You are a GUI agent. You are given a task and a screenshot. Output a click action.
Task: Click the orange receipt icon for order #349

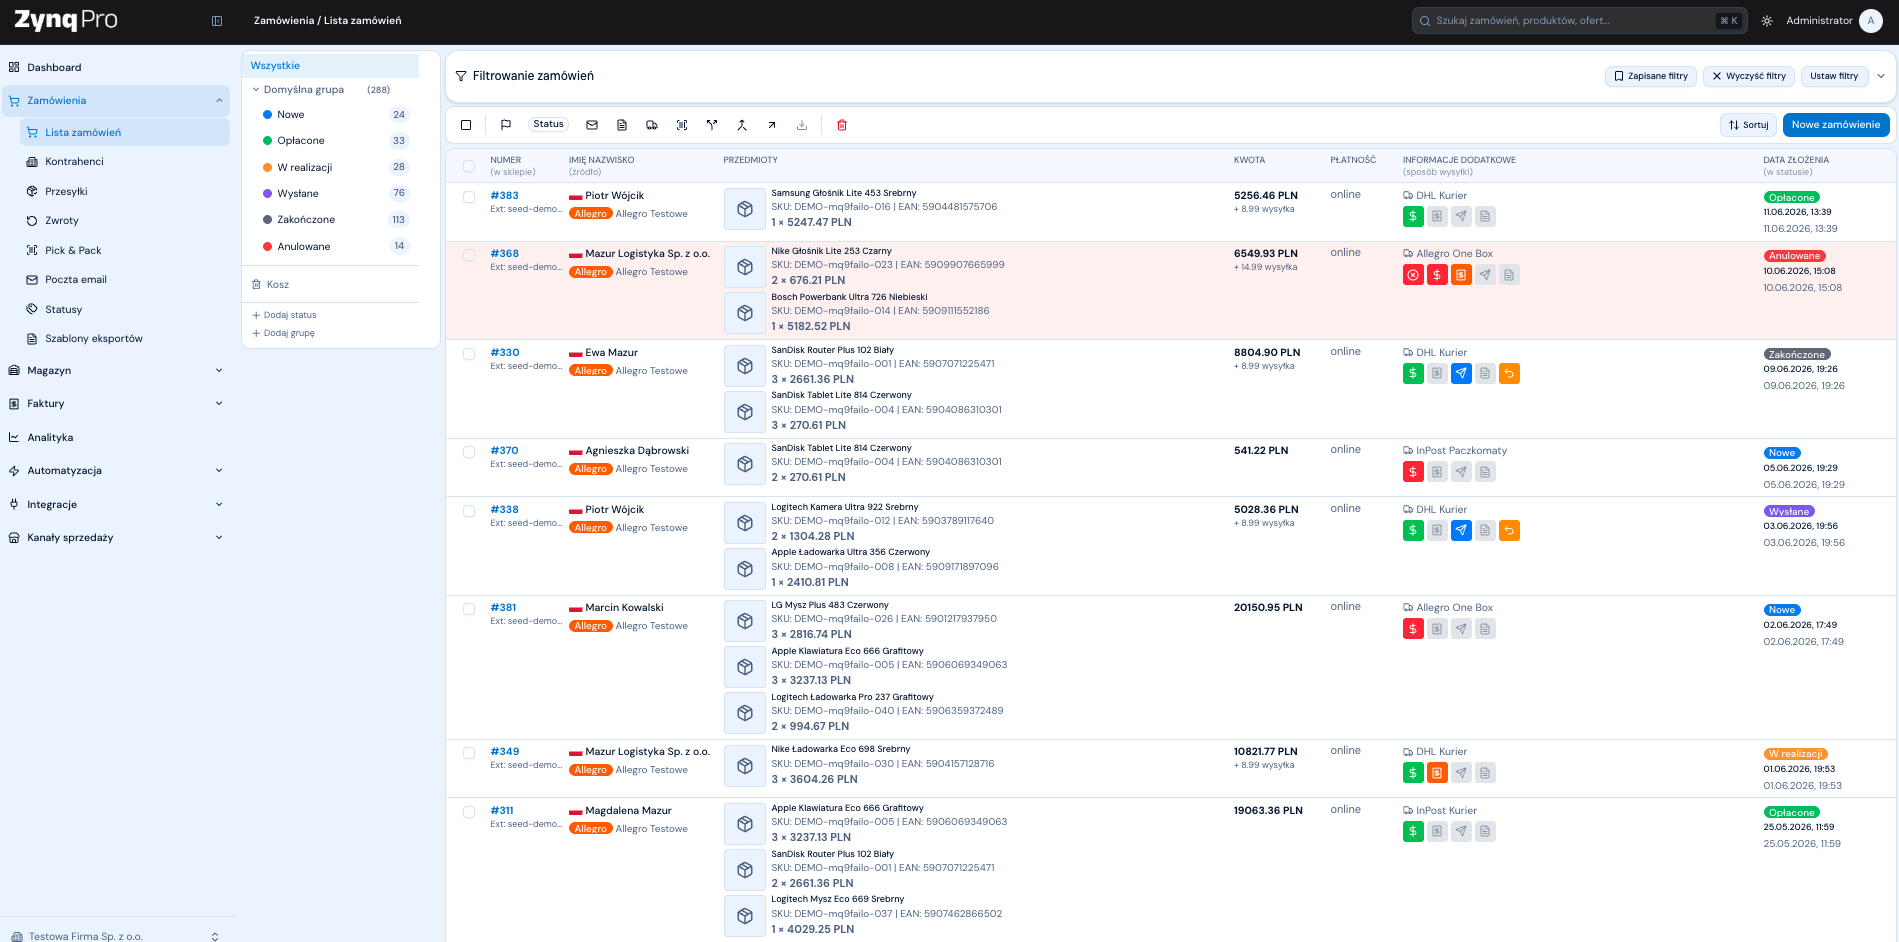coord(1437,773)
